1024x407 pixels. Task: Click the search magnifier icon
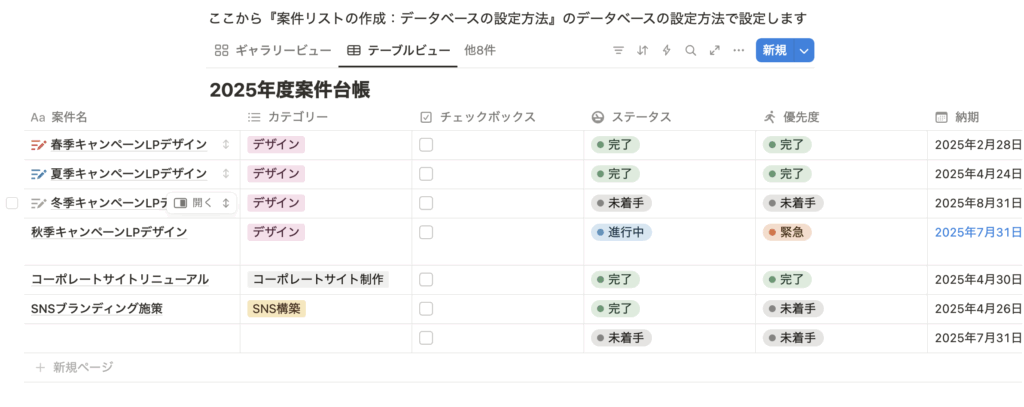pos(690,50)
